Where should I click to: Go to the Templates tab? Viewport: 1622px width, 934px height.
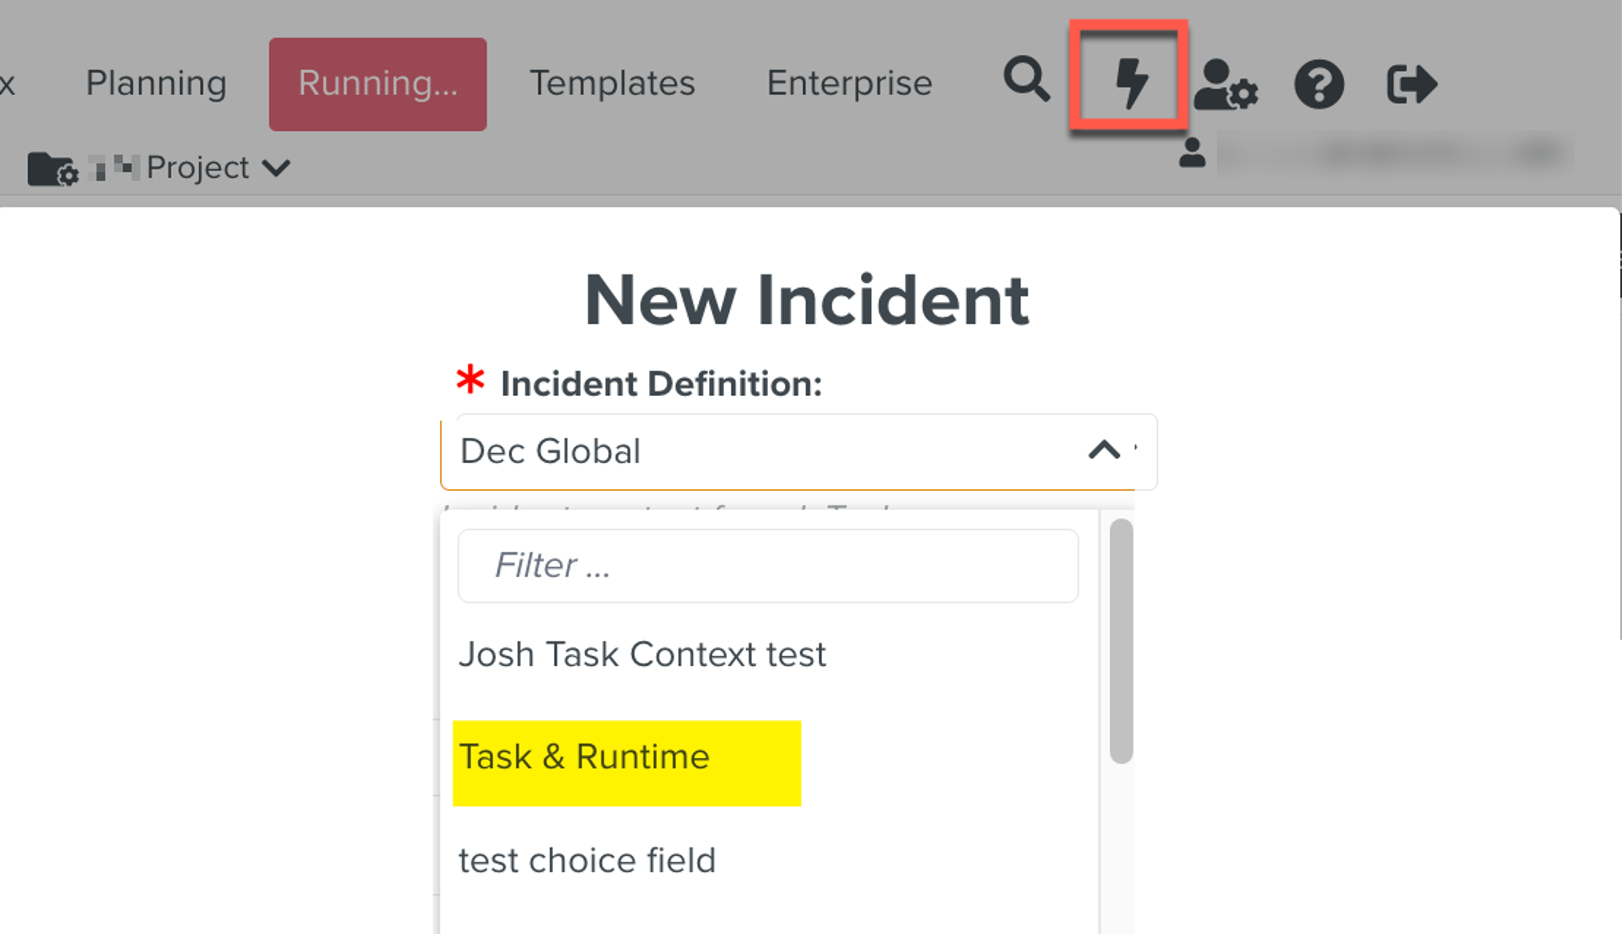click(x=612, y=83)
